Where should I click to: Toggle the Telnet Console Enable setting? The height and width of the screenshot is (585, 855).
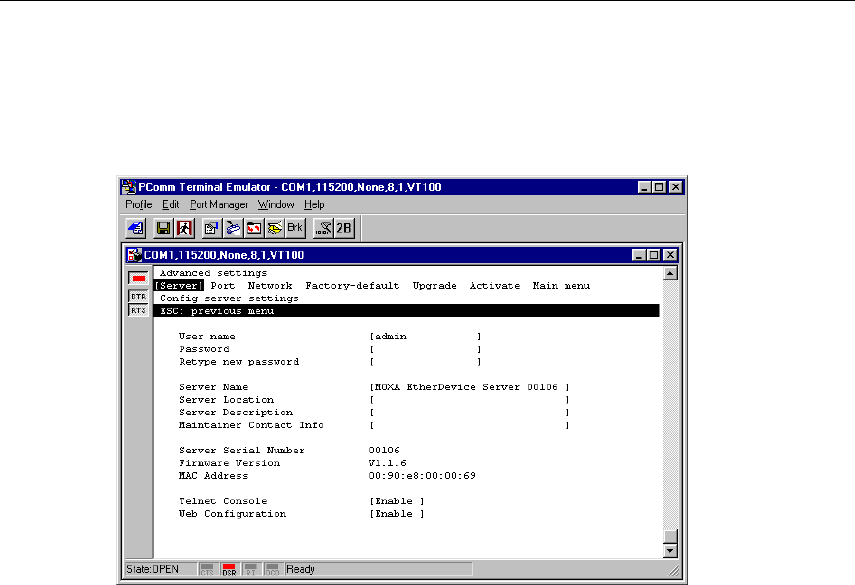click(397, 501)
